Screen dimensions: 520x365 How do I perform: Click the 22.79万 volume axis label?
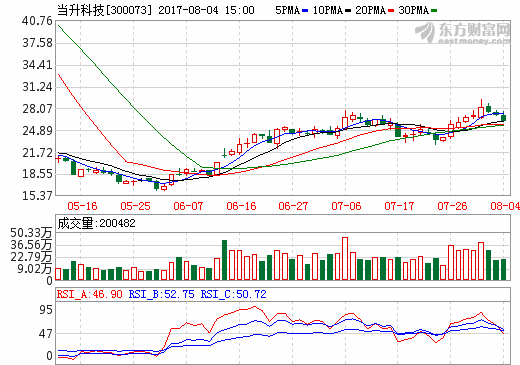pyautogui.click(x=31, y=257)
